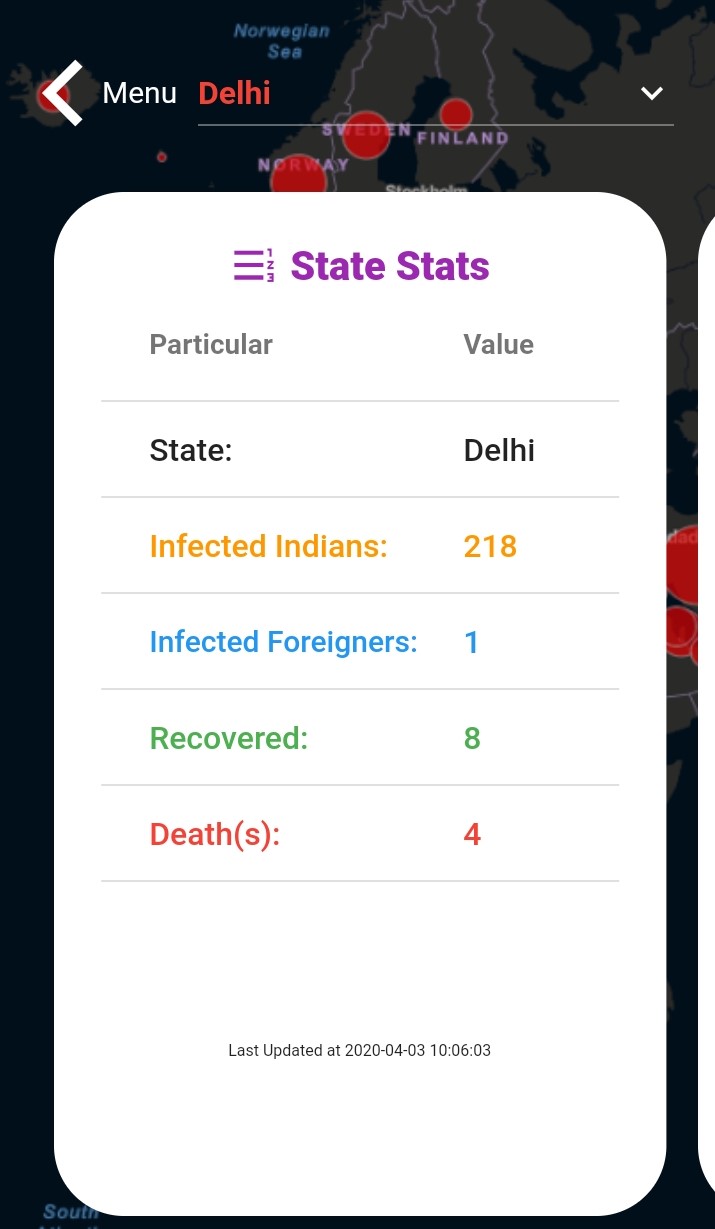The height and width of the screenshot is (1229, 715).
Task: Expand the Delhi state dropdown
Action: click(x=435, y=94)
